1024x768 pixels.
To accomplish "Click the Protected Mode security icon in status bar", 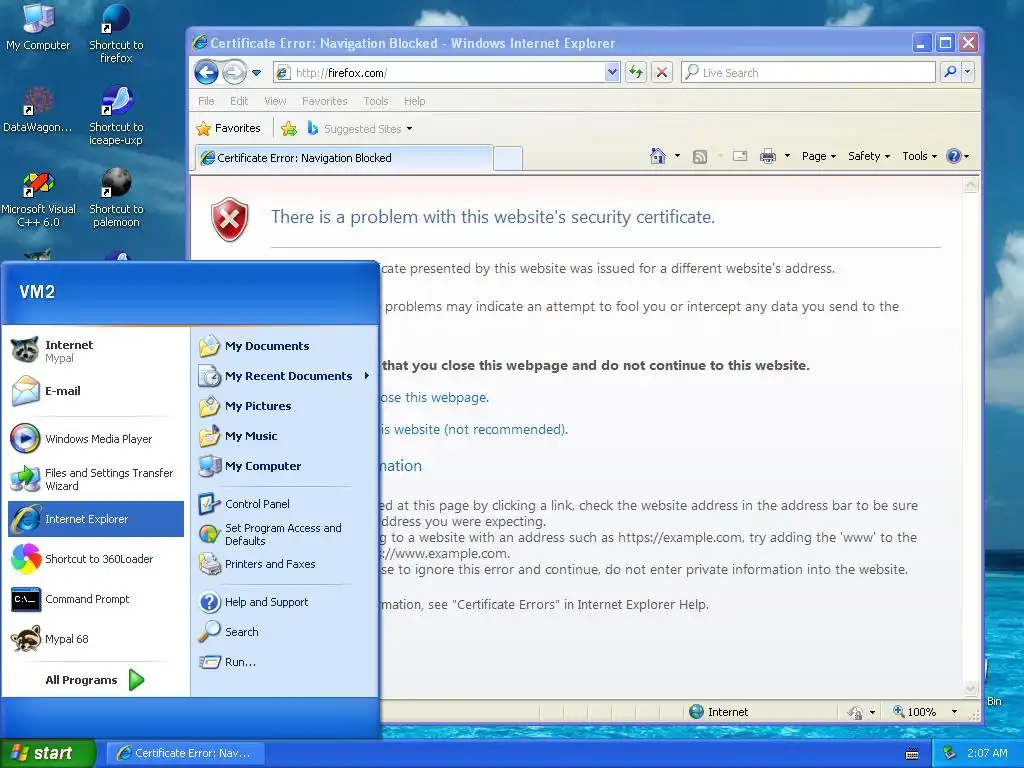I will click(x=855, y=712).
